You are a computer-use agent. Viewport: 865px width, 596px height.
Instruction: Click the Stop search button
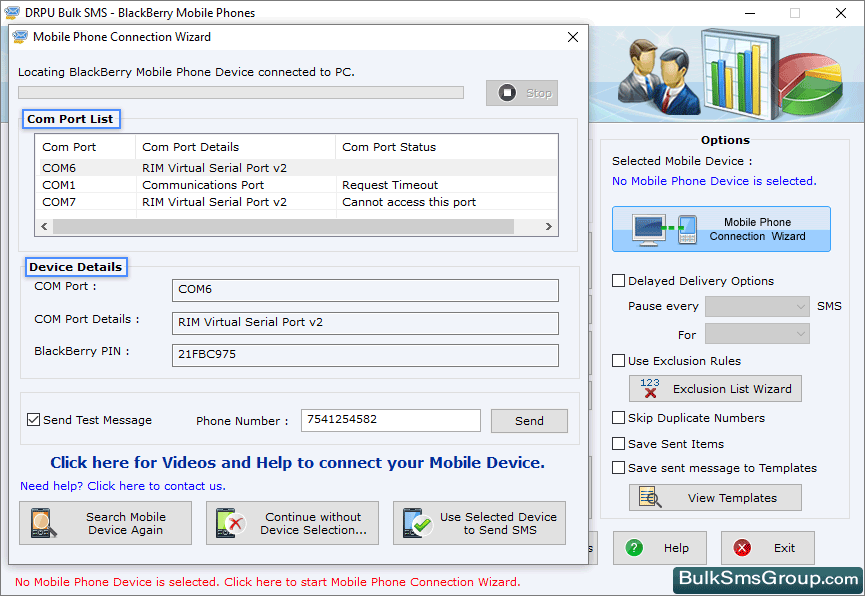[x=521, y=93]
